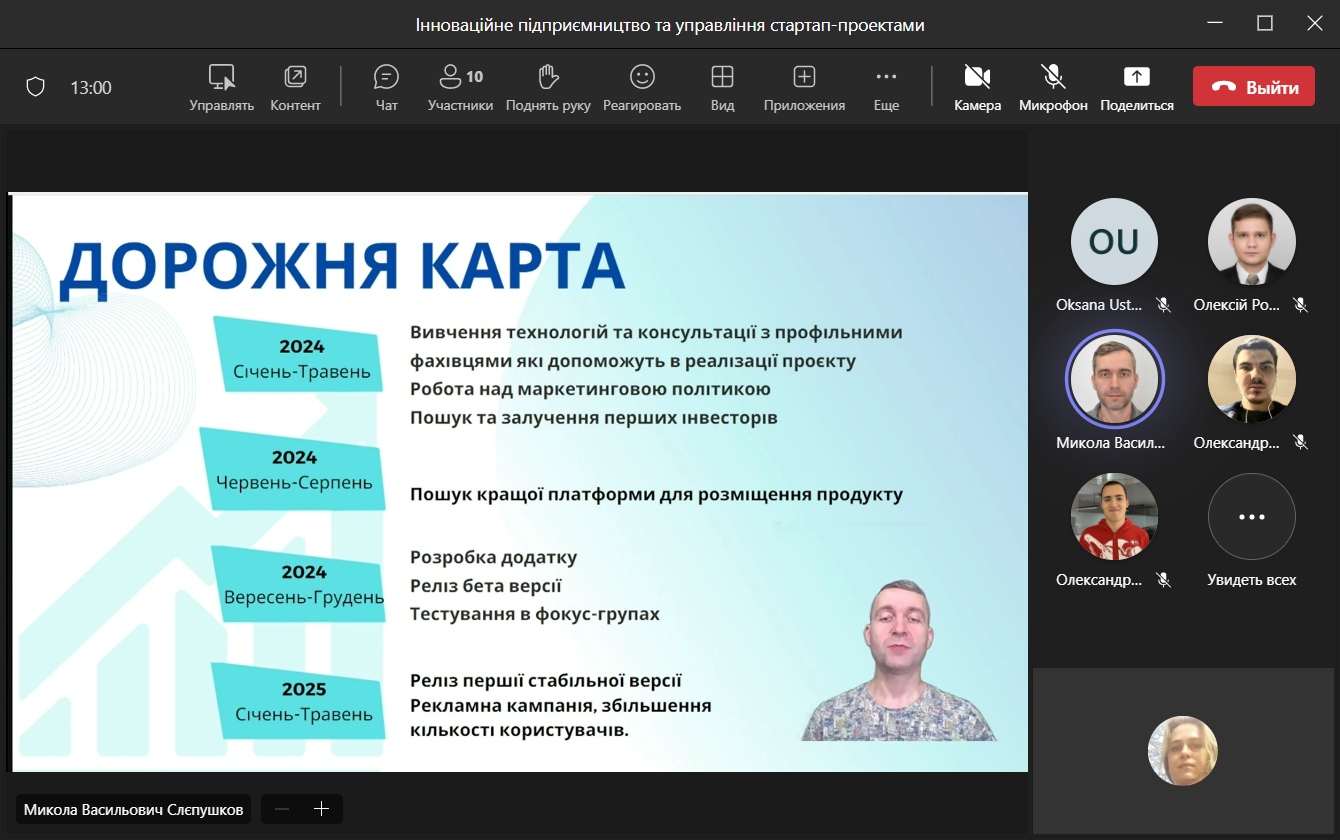Open the Реагировать reactions menu
Viewport: 1340px width, 840px height.
(x=641, y=86)
